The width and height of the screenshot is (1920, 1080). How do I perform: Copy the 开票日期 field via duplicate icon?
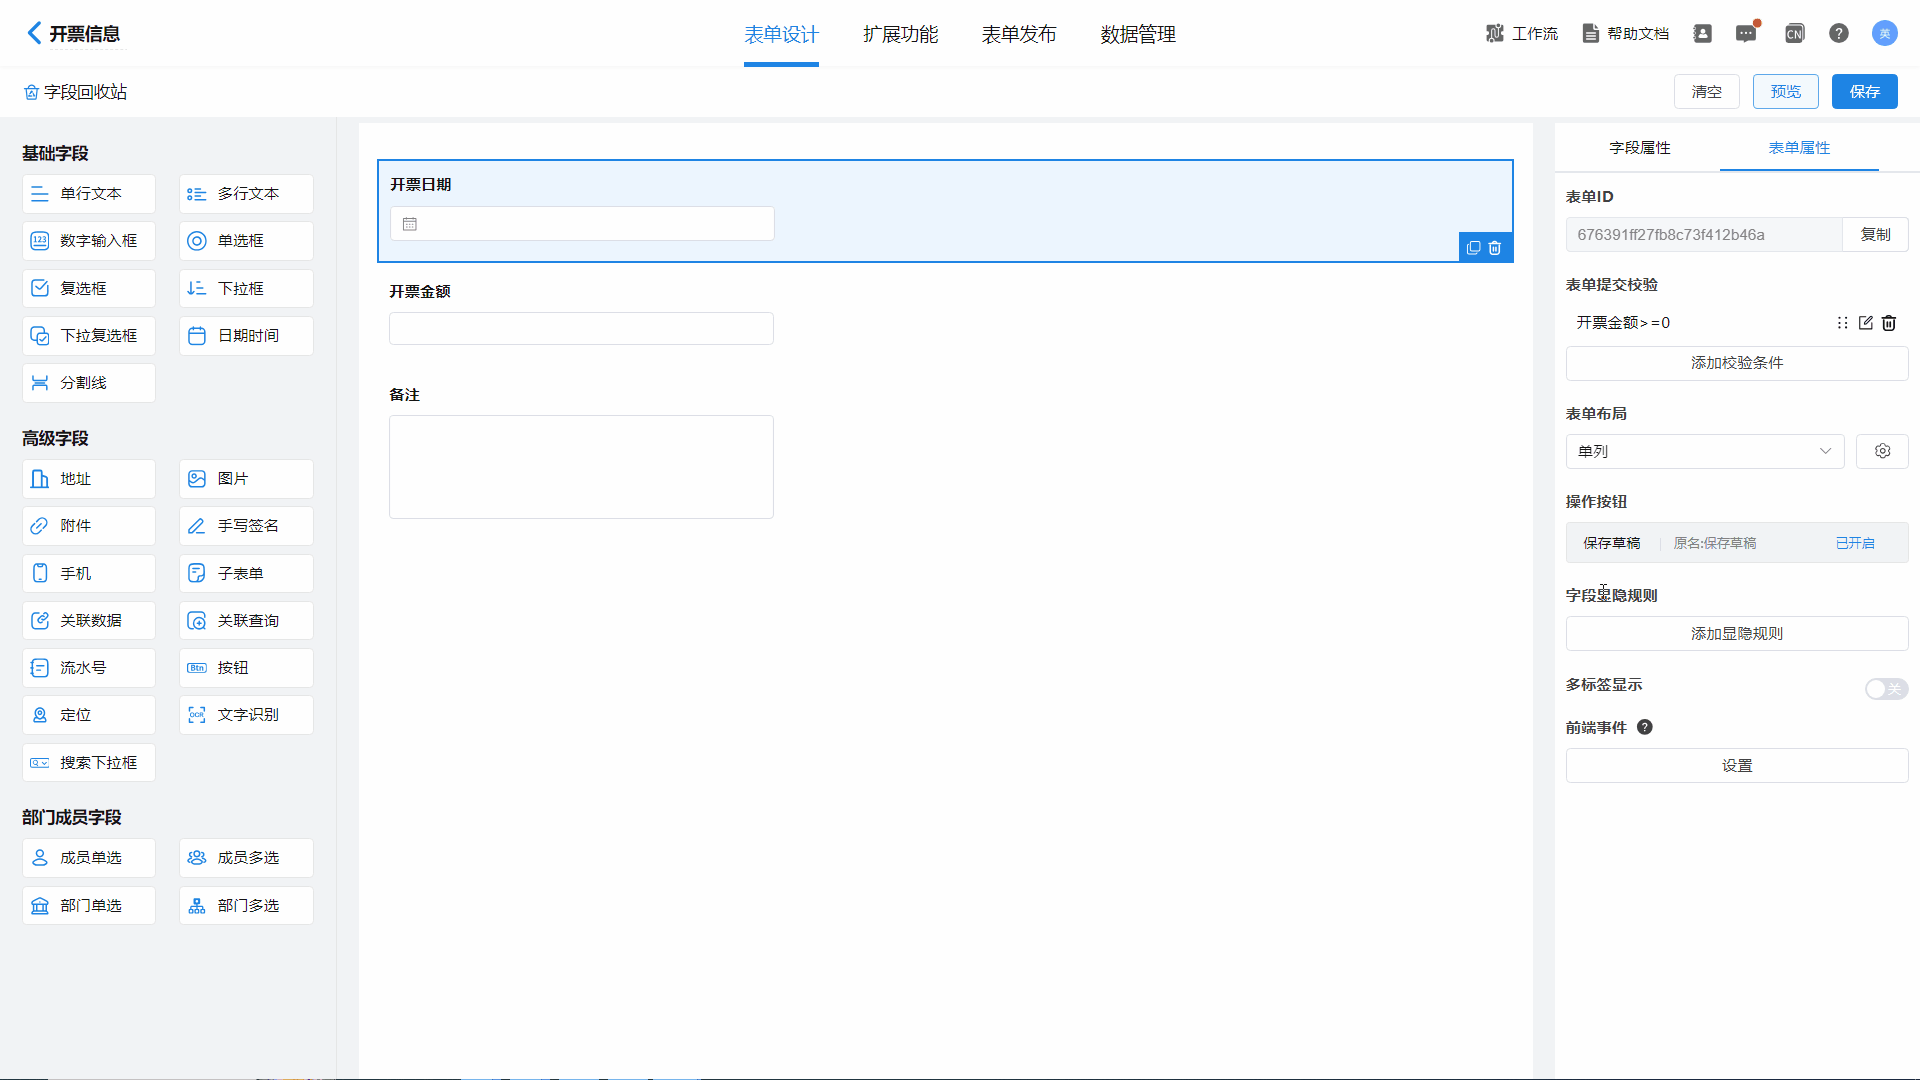(1473, 248)
